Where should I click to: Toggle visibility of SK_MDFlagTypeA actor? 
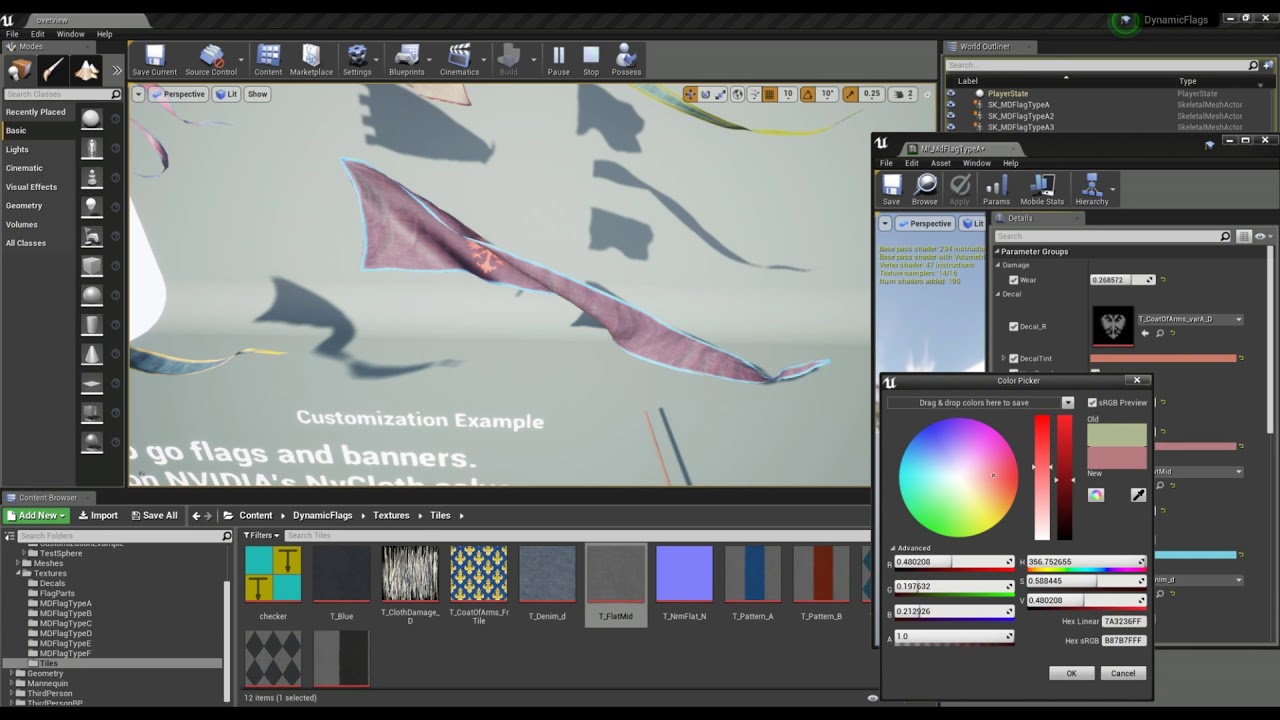[x=951, y=105]
